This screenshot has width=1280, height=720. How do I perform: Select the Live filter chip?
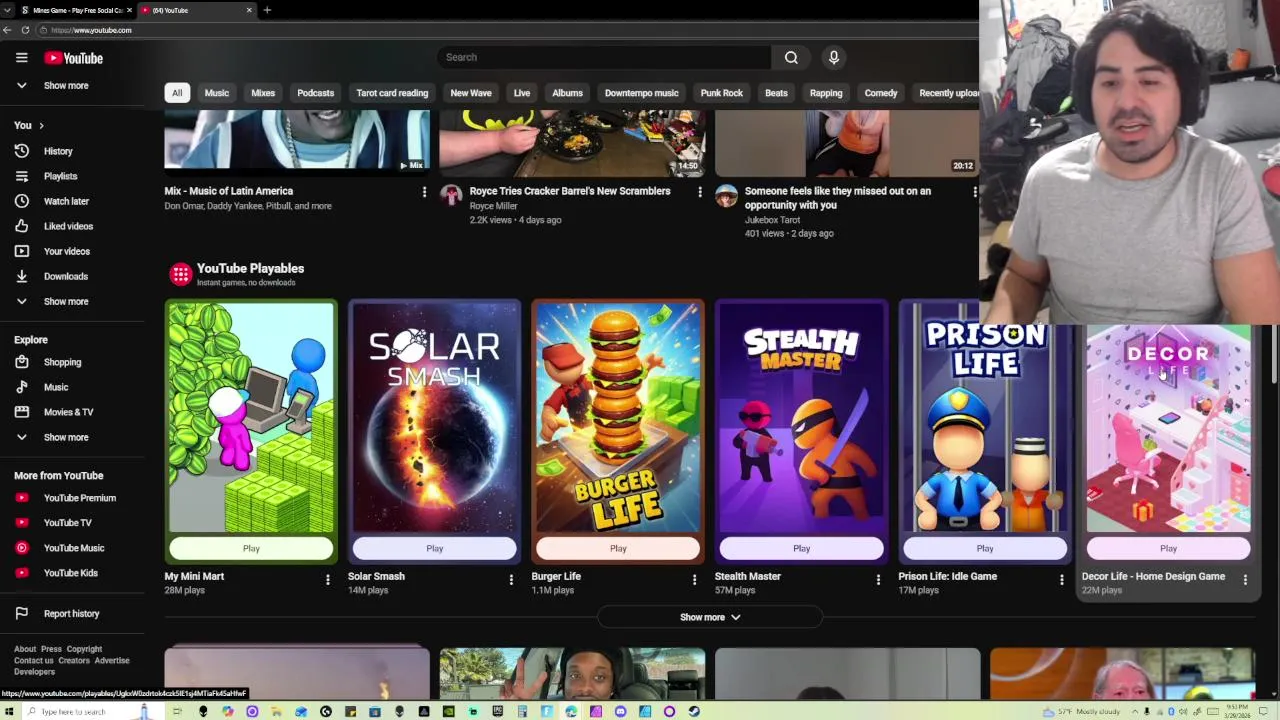[522, 93]
